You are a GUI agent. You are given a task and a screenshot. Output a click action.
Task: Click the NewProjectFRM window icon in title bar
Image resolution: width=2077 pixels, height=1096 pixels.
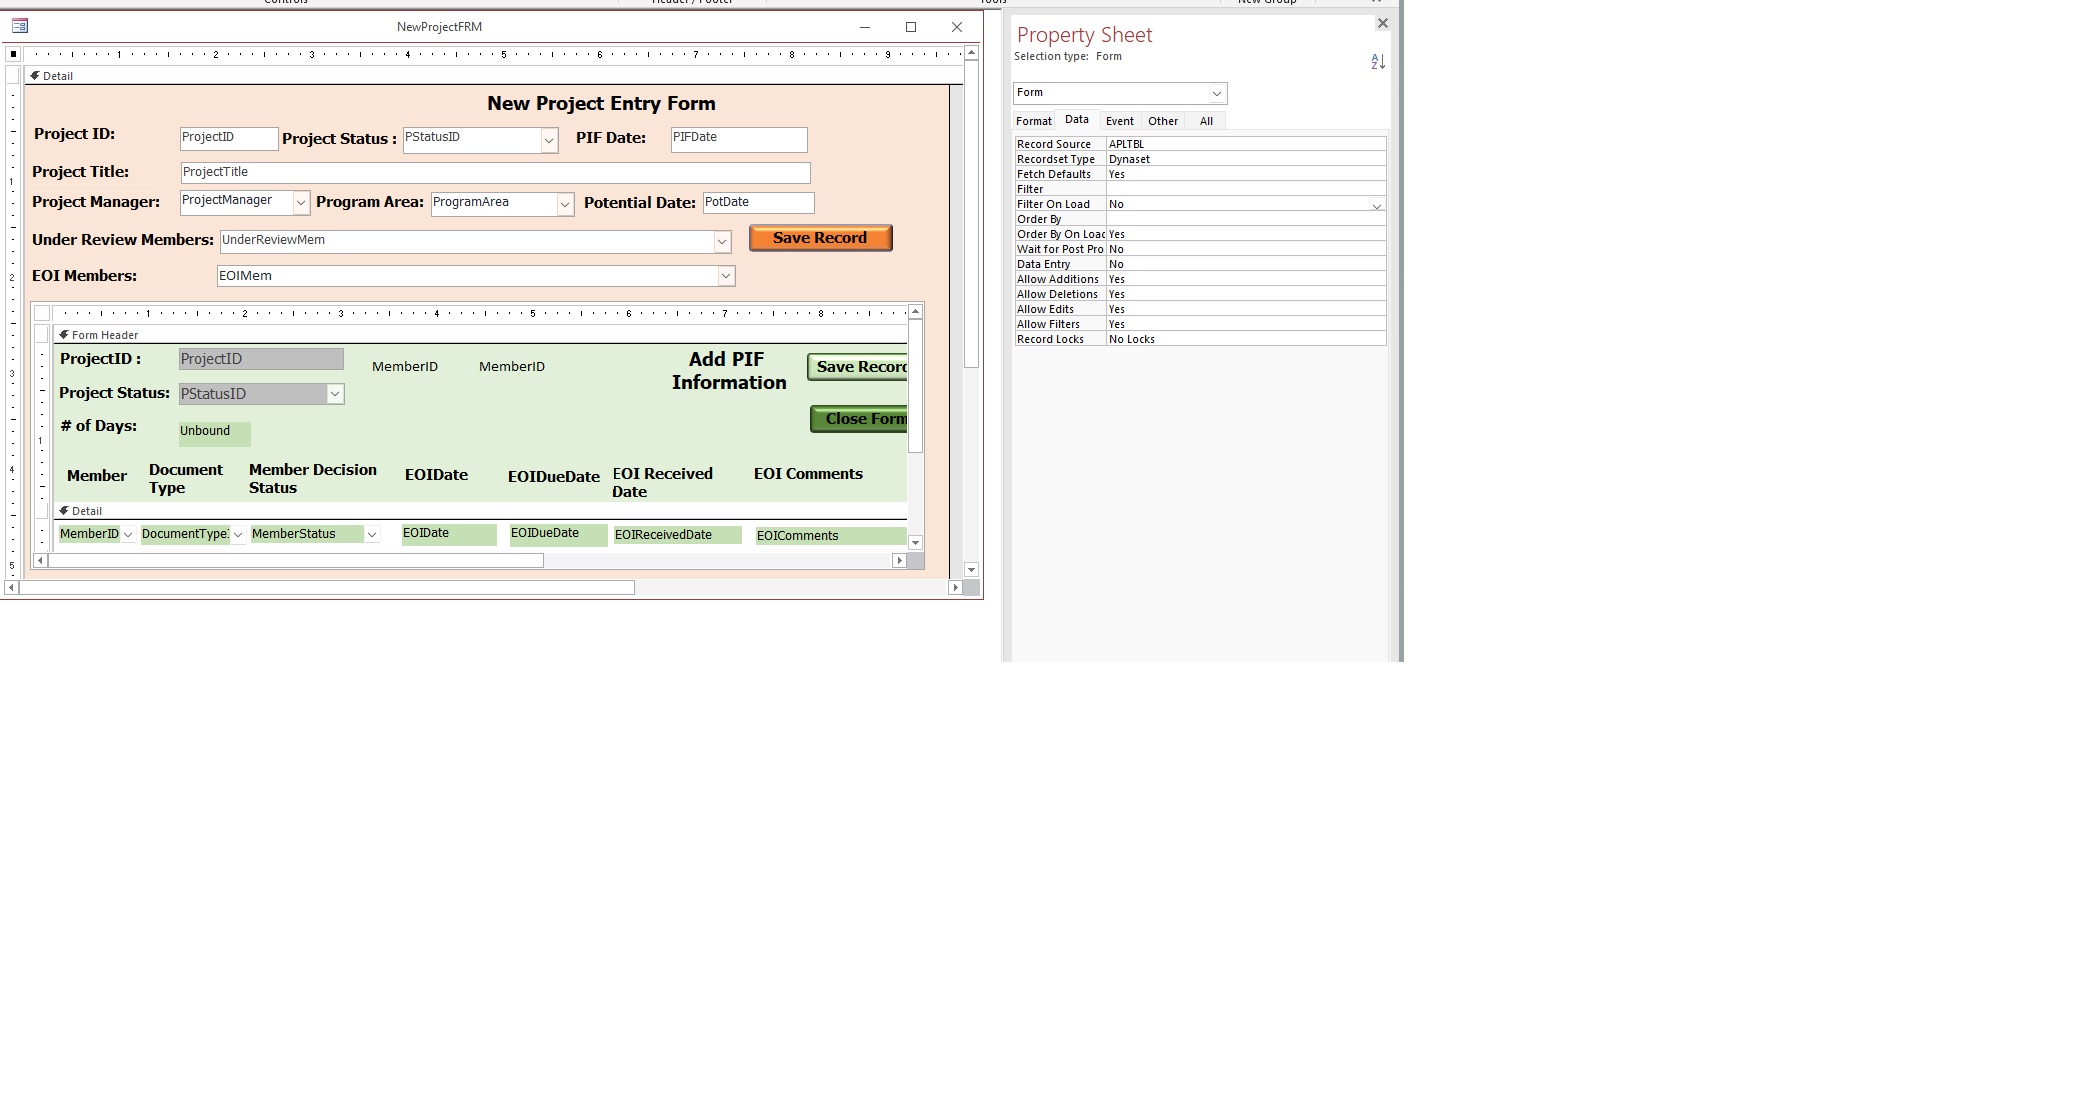point(21,26)
